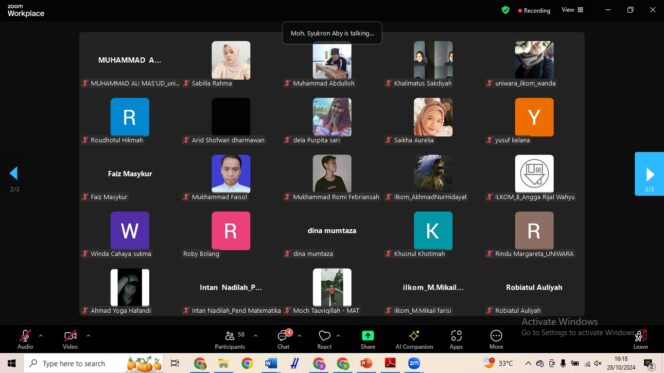
Task: Show hidden system tray icons
Action: click(528, 363)
